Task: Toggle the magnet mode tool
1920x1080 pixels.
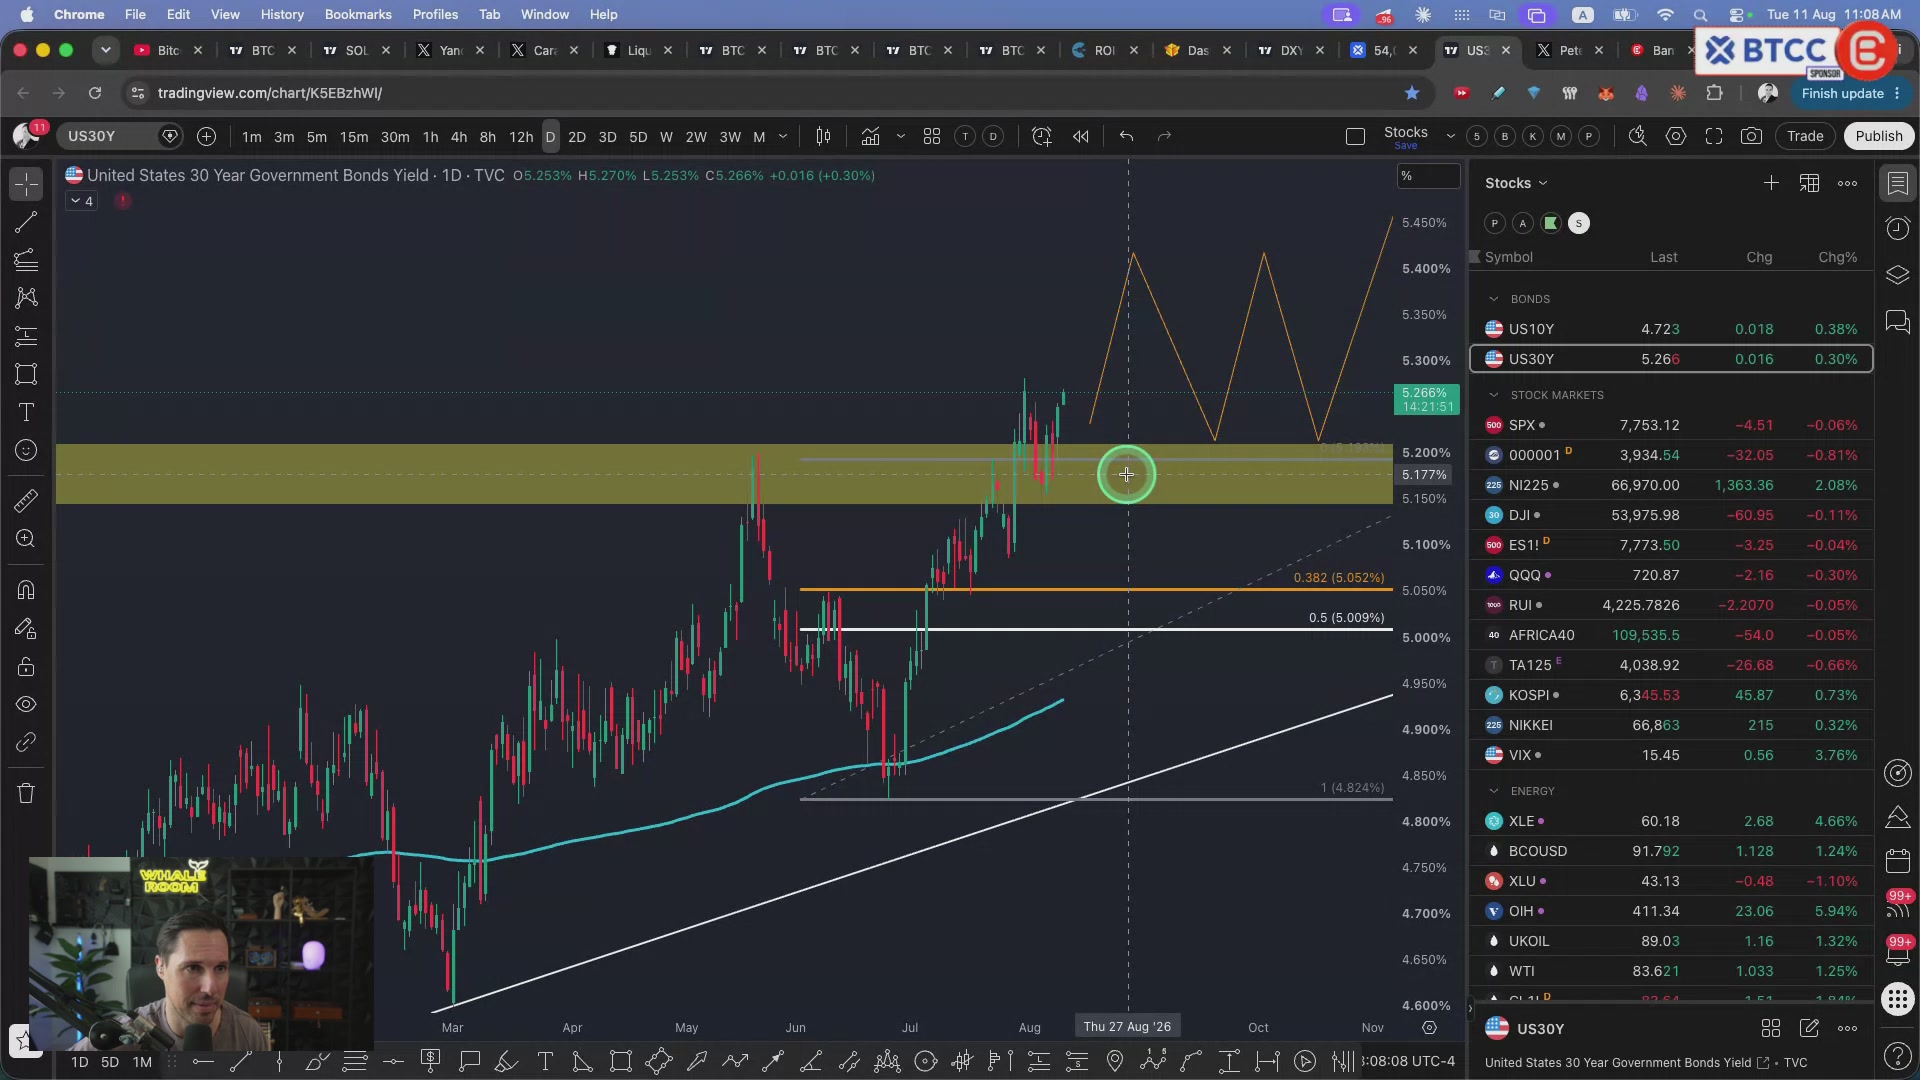Action: click(x=26, y=590)
